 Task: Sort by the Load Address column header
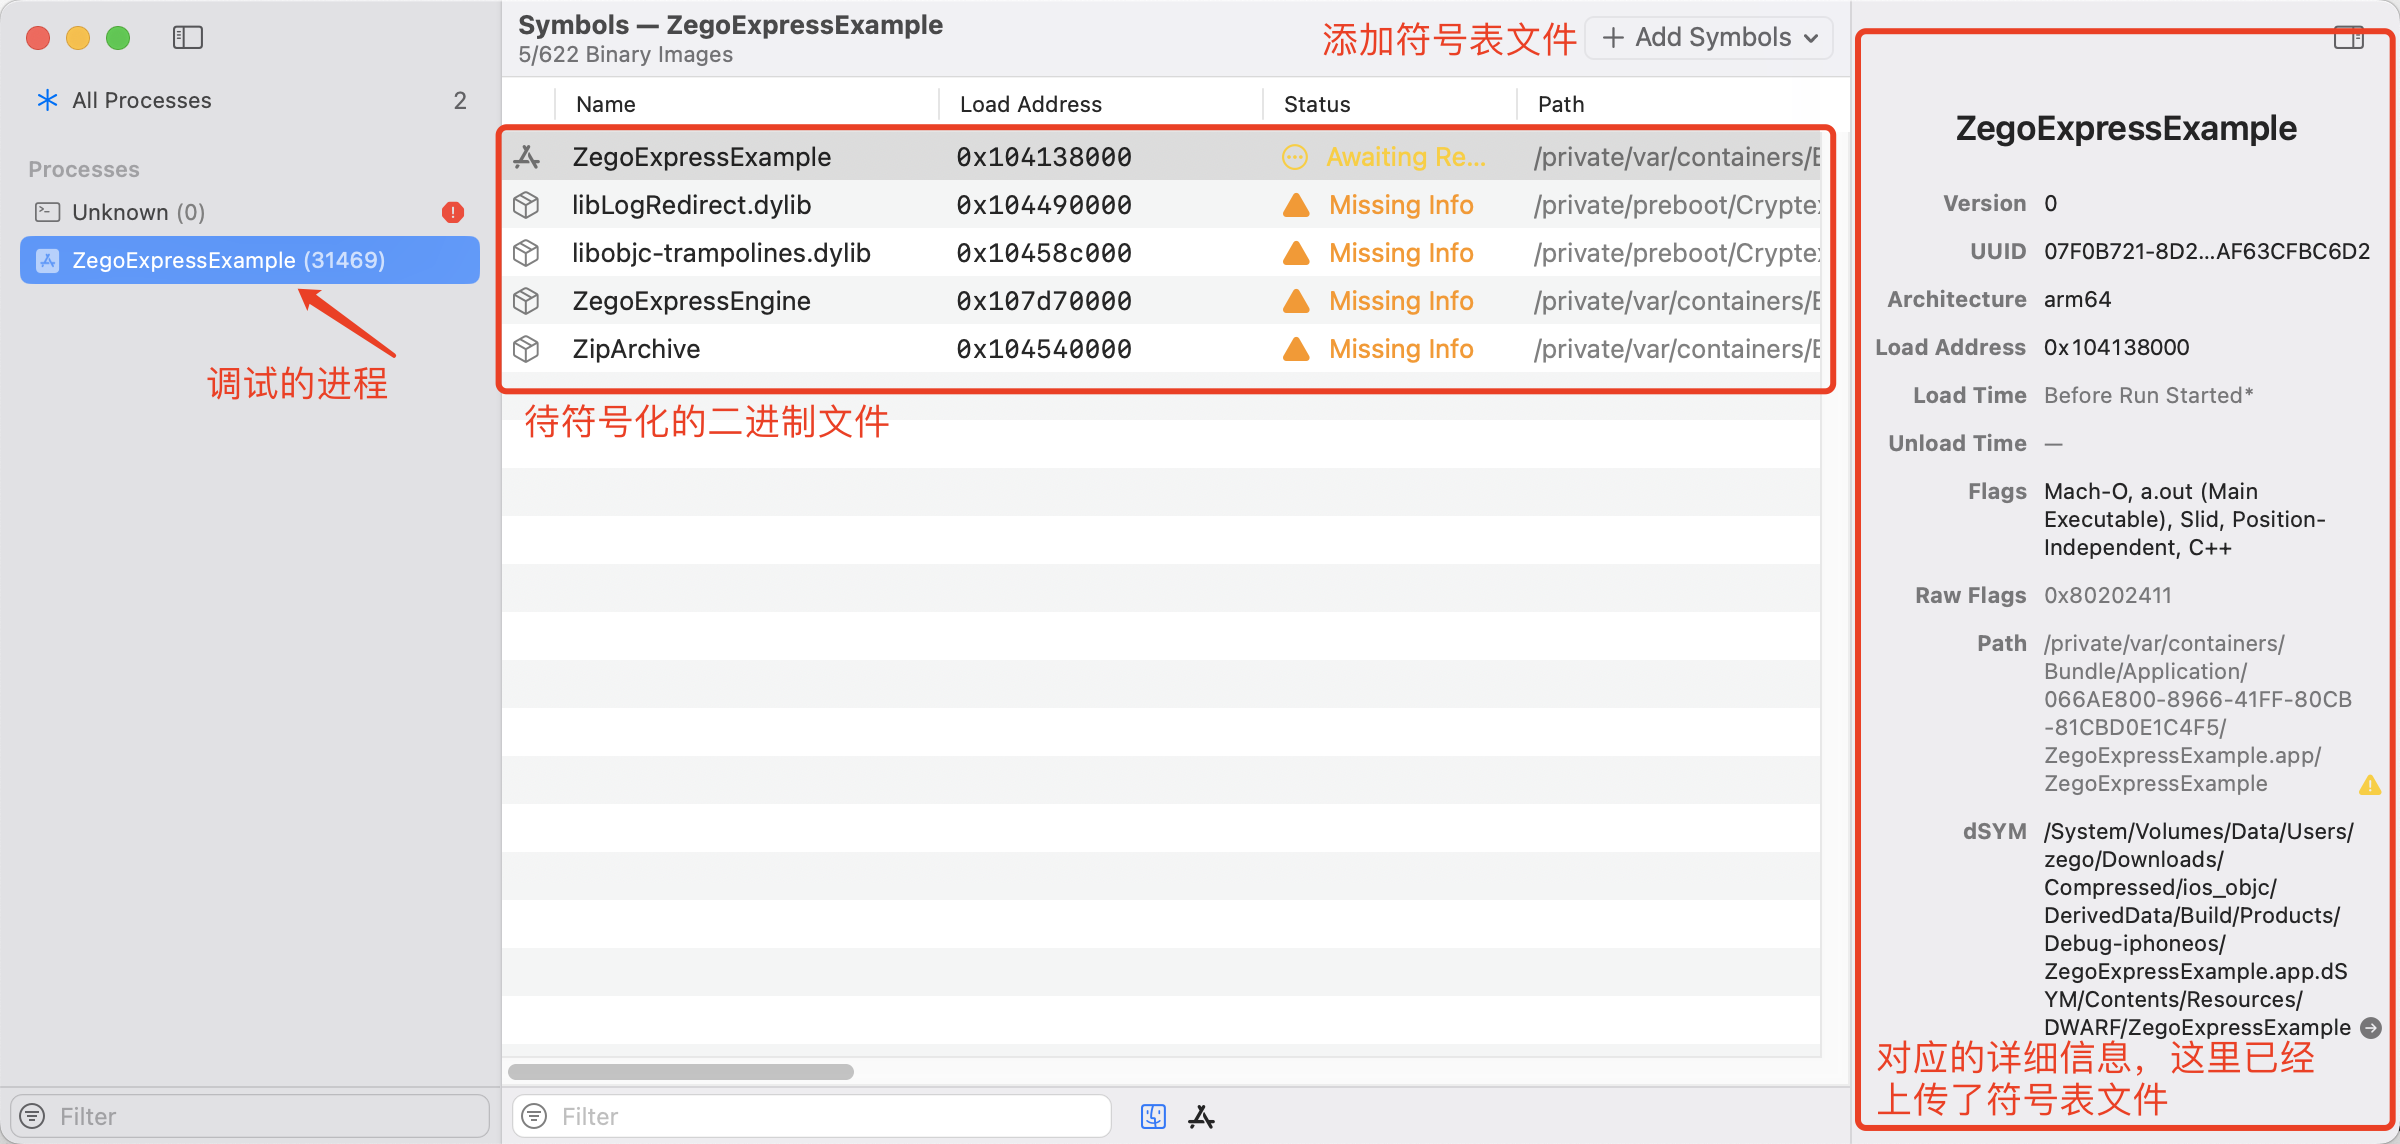tap(1030, 104)
